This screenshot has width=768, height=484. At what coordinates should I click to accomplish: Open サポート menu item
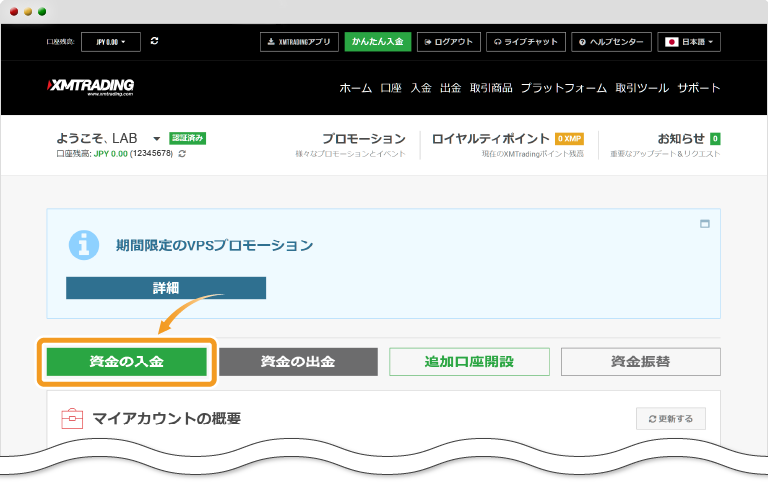click(x=699, y=88)
